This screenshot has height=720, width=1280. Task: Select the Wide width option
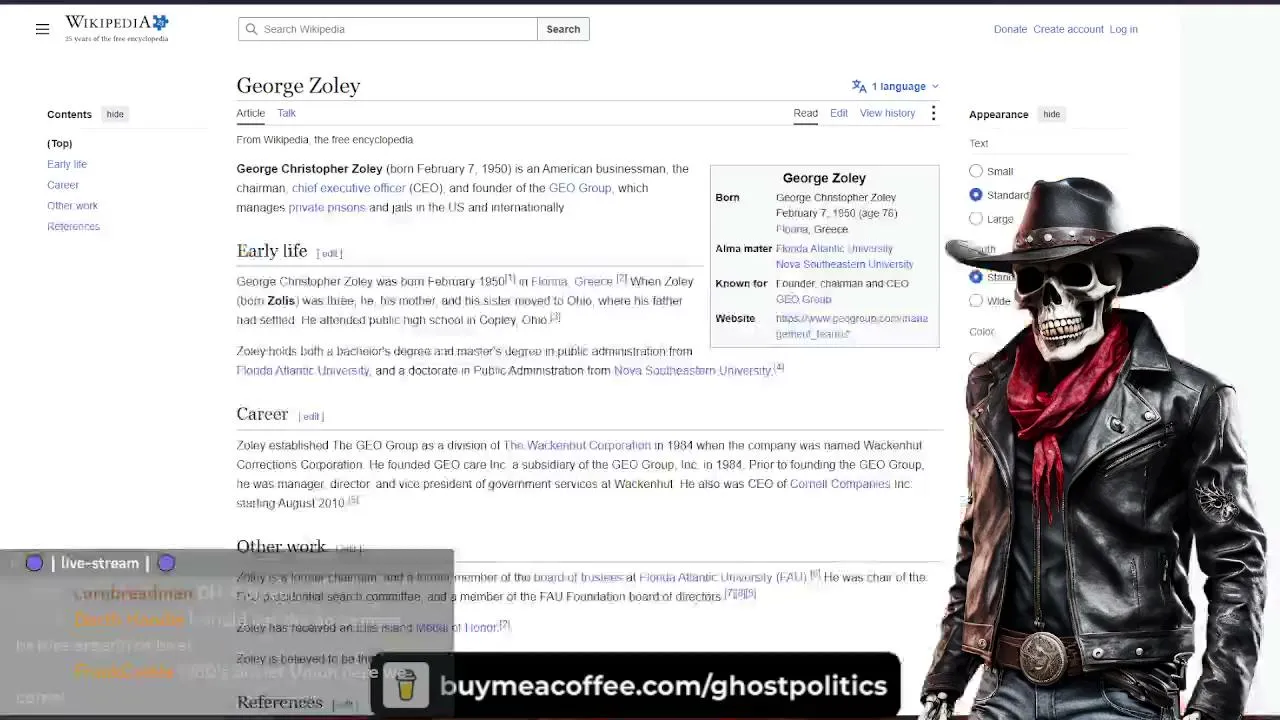[976, 301]
